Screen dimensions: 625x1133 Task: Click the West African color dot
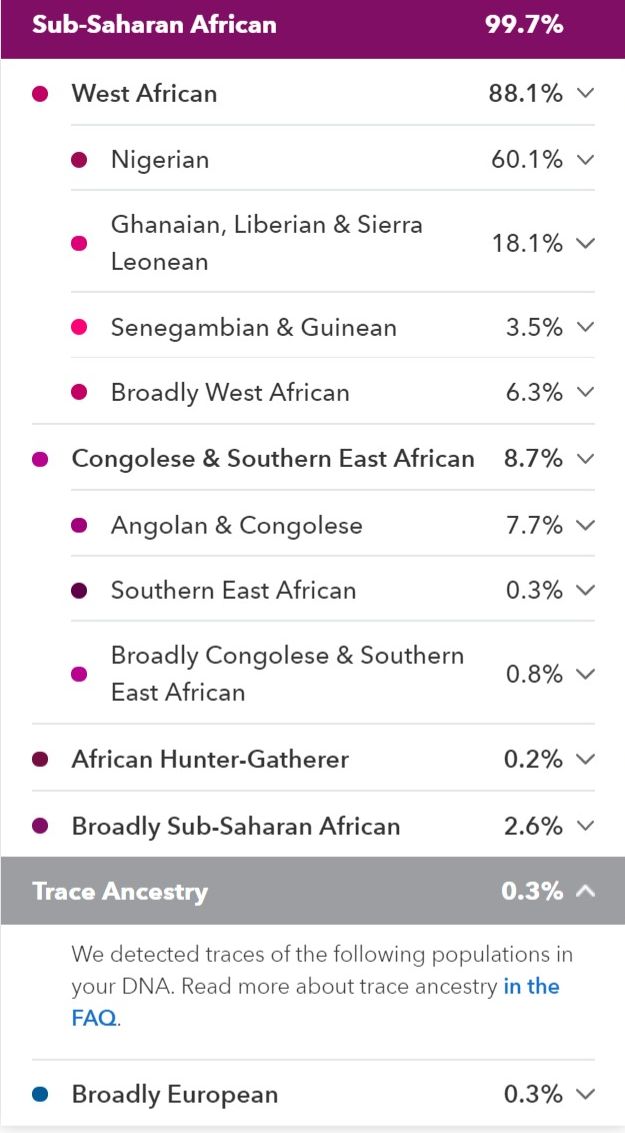(x=40, y=93)
